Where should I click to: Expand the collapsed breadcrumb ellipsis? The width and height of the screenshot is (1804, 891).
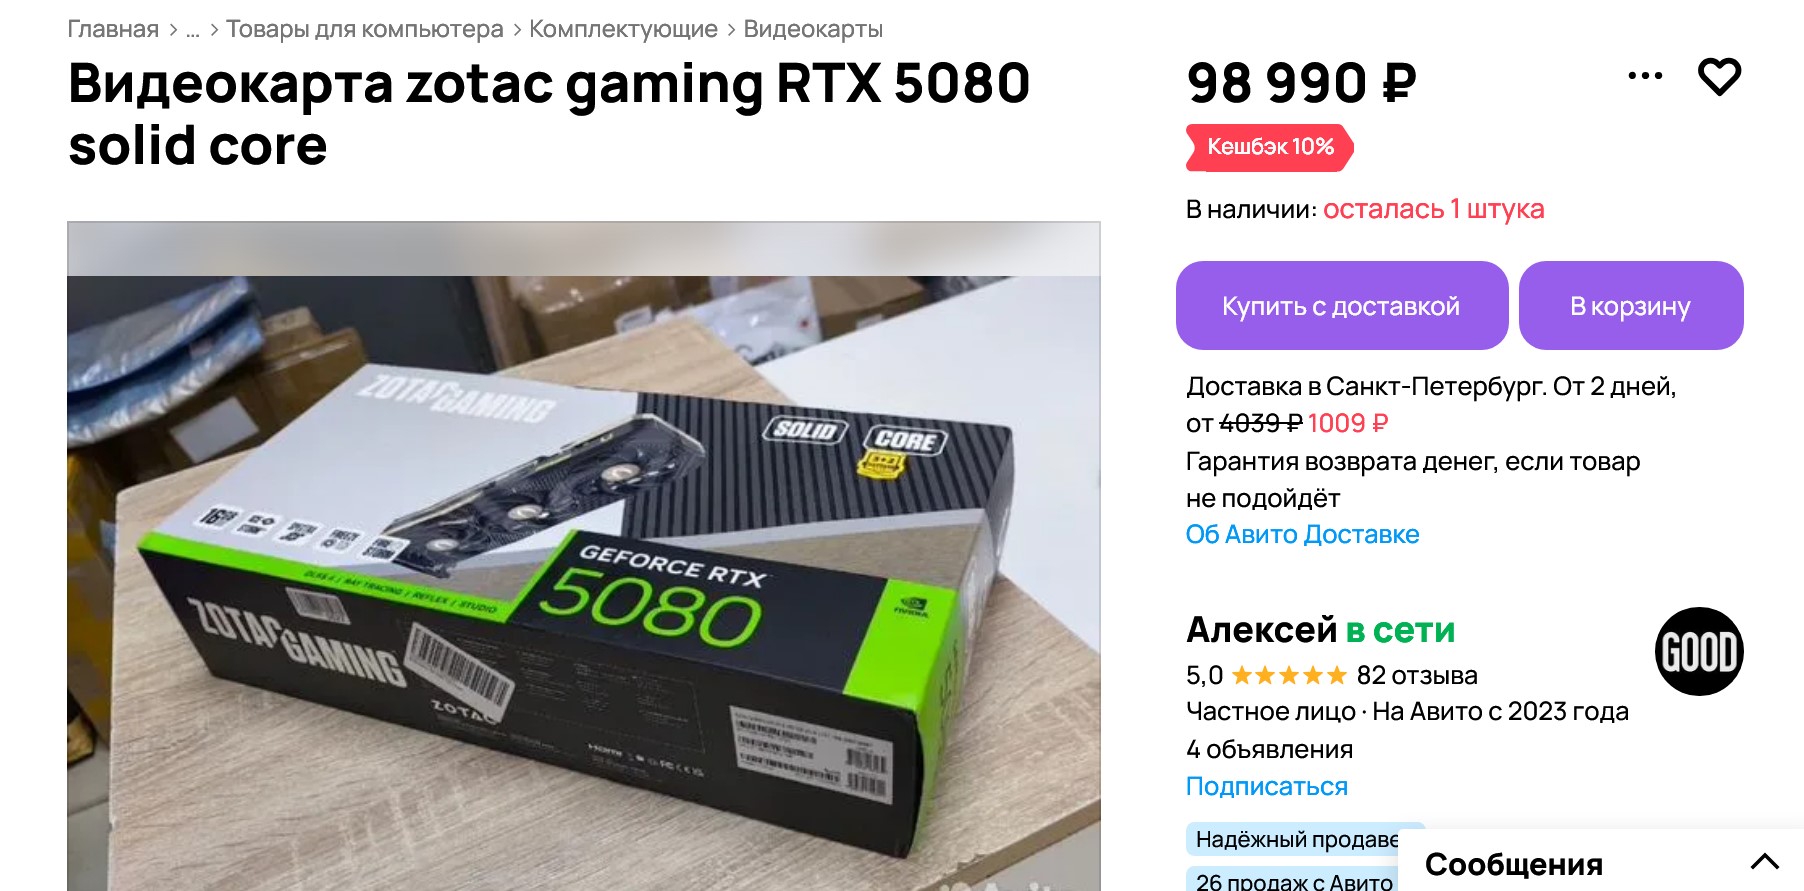point(193,30)
